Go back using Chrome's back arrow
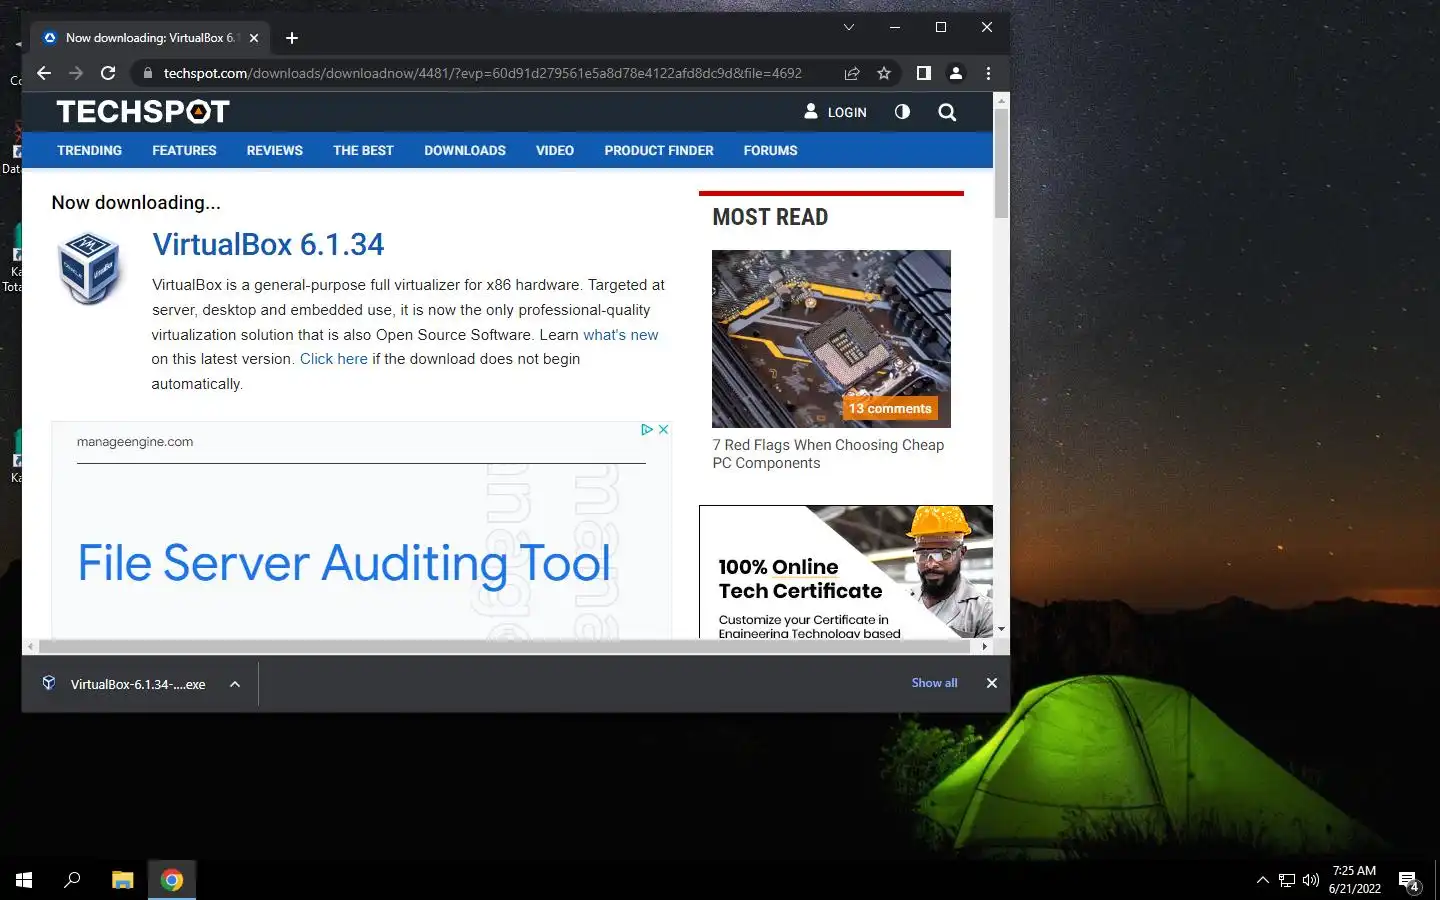The height and width of the screenshot is (900, 1440). [44, 73]
